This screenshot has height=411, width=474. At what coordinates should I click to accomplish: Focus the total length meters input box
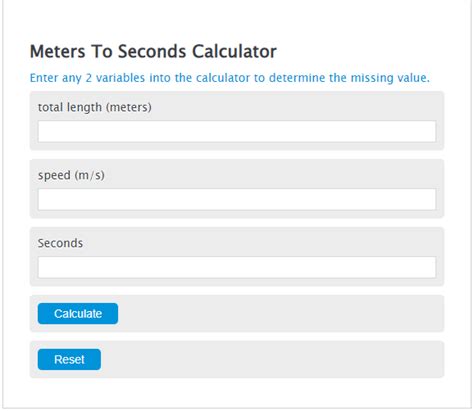coord(237,131)
